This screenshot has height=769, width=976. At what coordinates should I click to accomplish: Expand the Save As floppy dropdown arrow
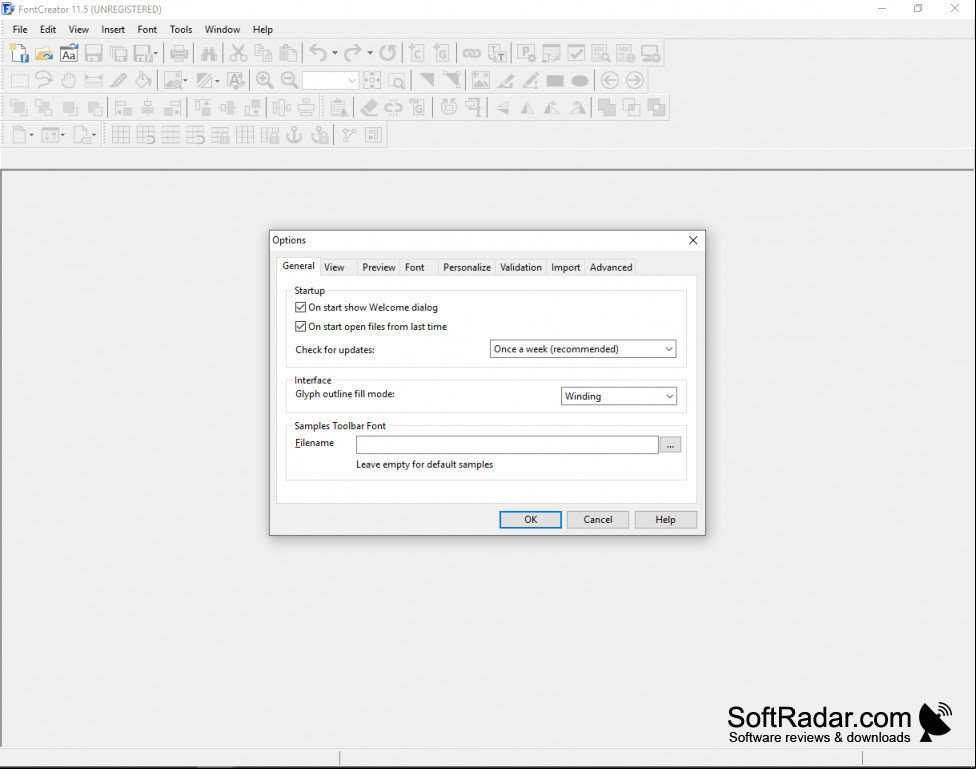156,54
